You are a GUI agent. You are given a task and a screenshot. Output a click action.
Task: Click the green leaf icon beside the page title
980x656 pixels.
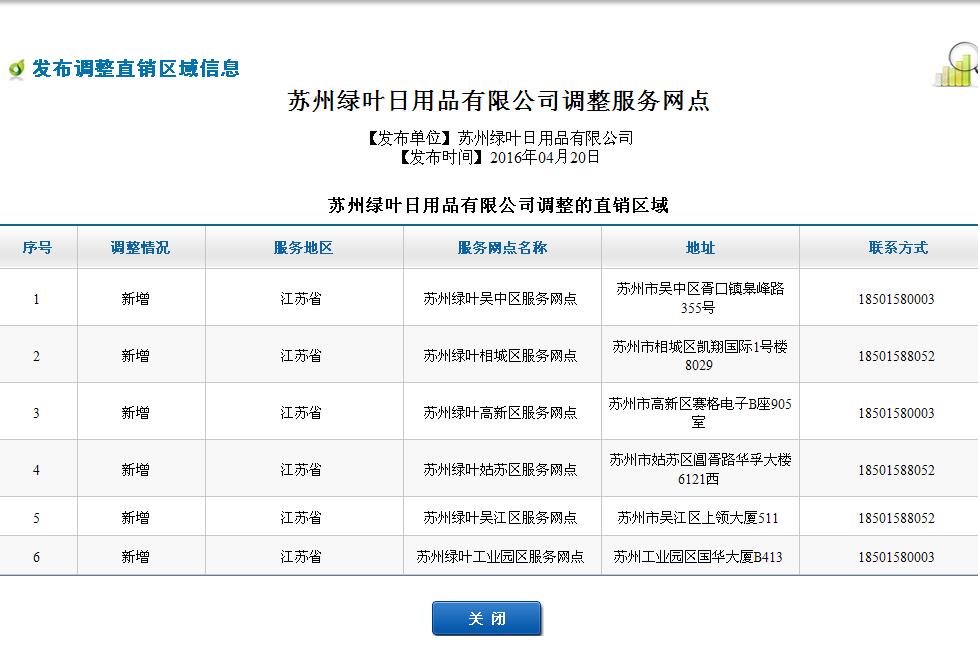click(x=16, y=69)
